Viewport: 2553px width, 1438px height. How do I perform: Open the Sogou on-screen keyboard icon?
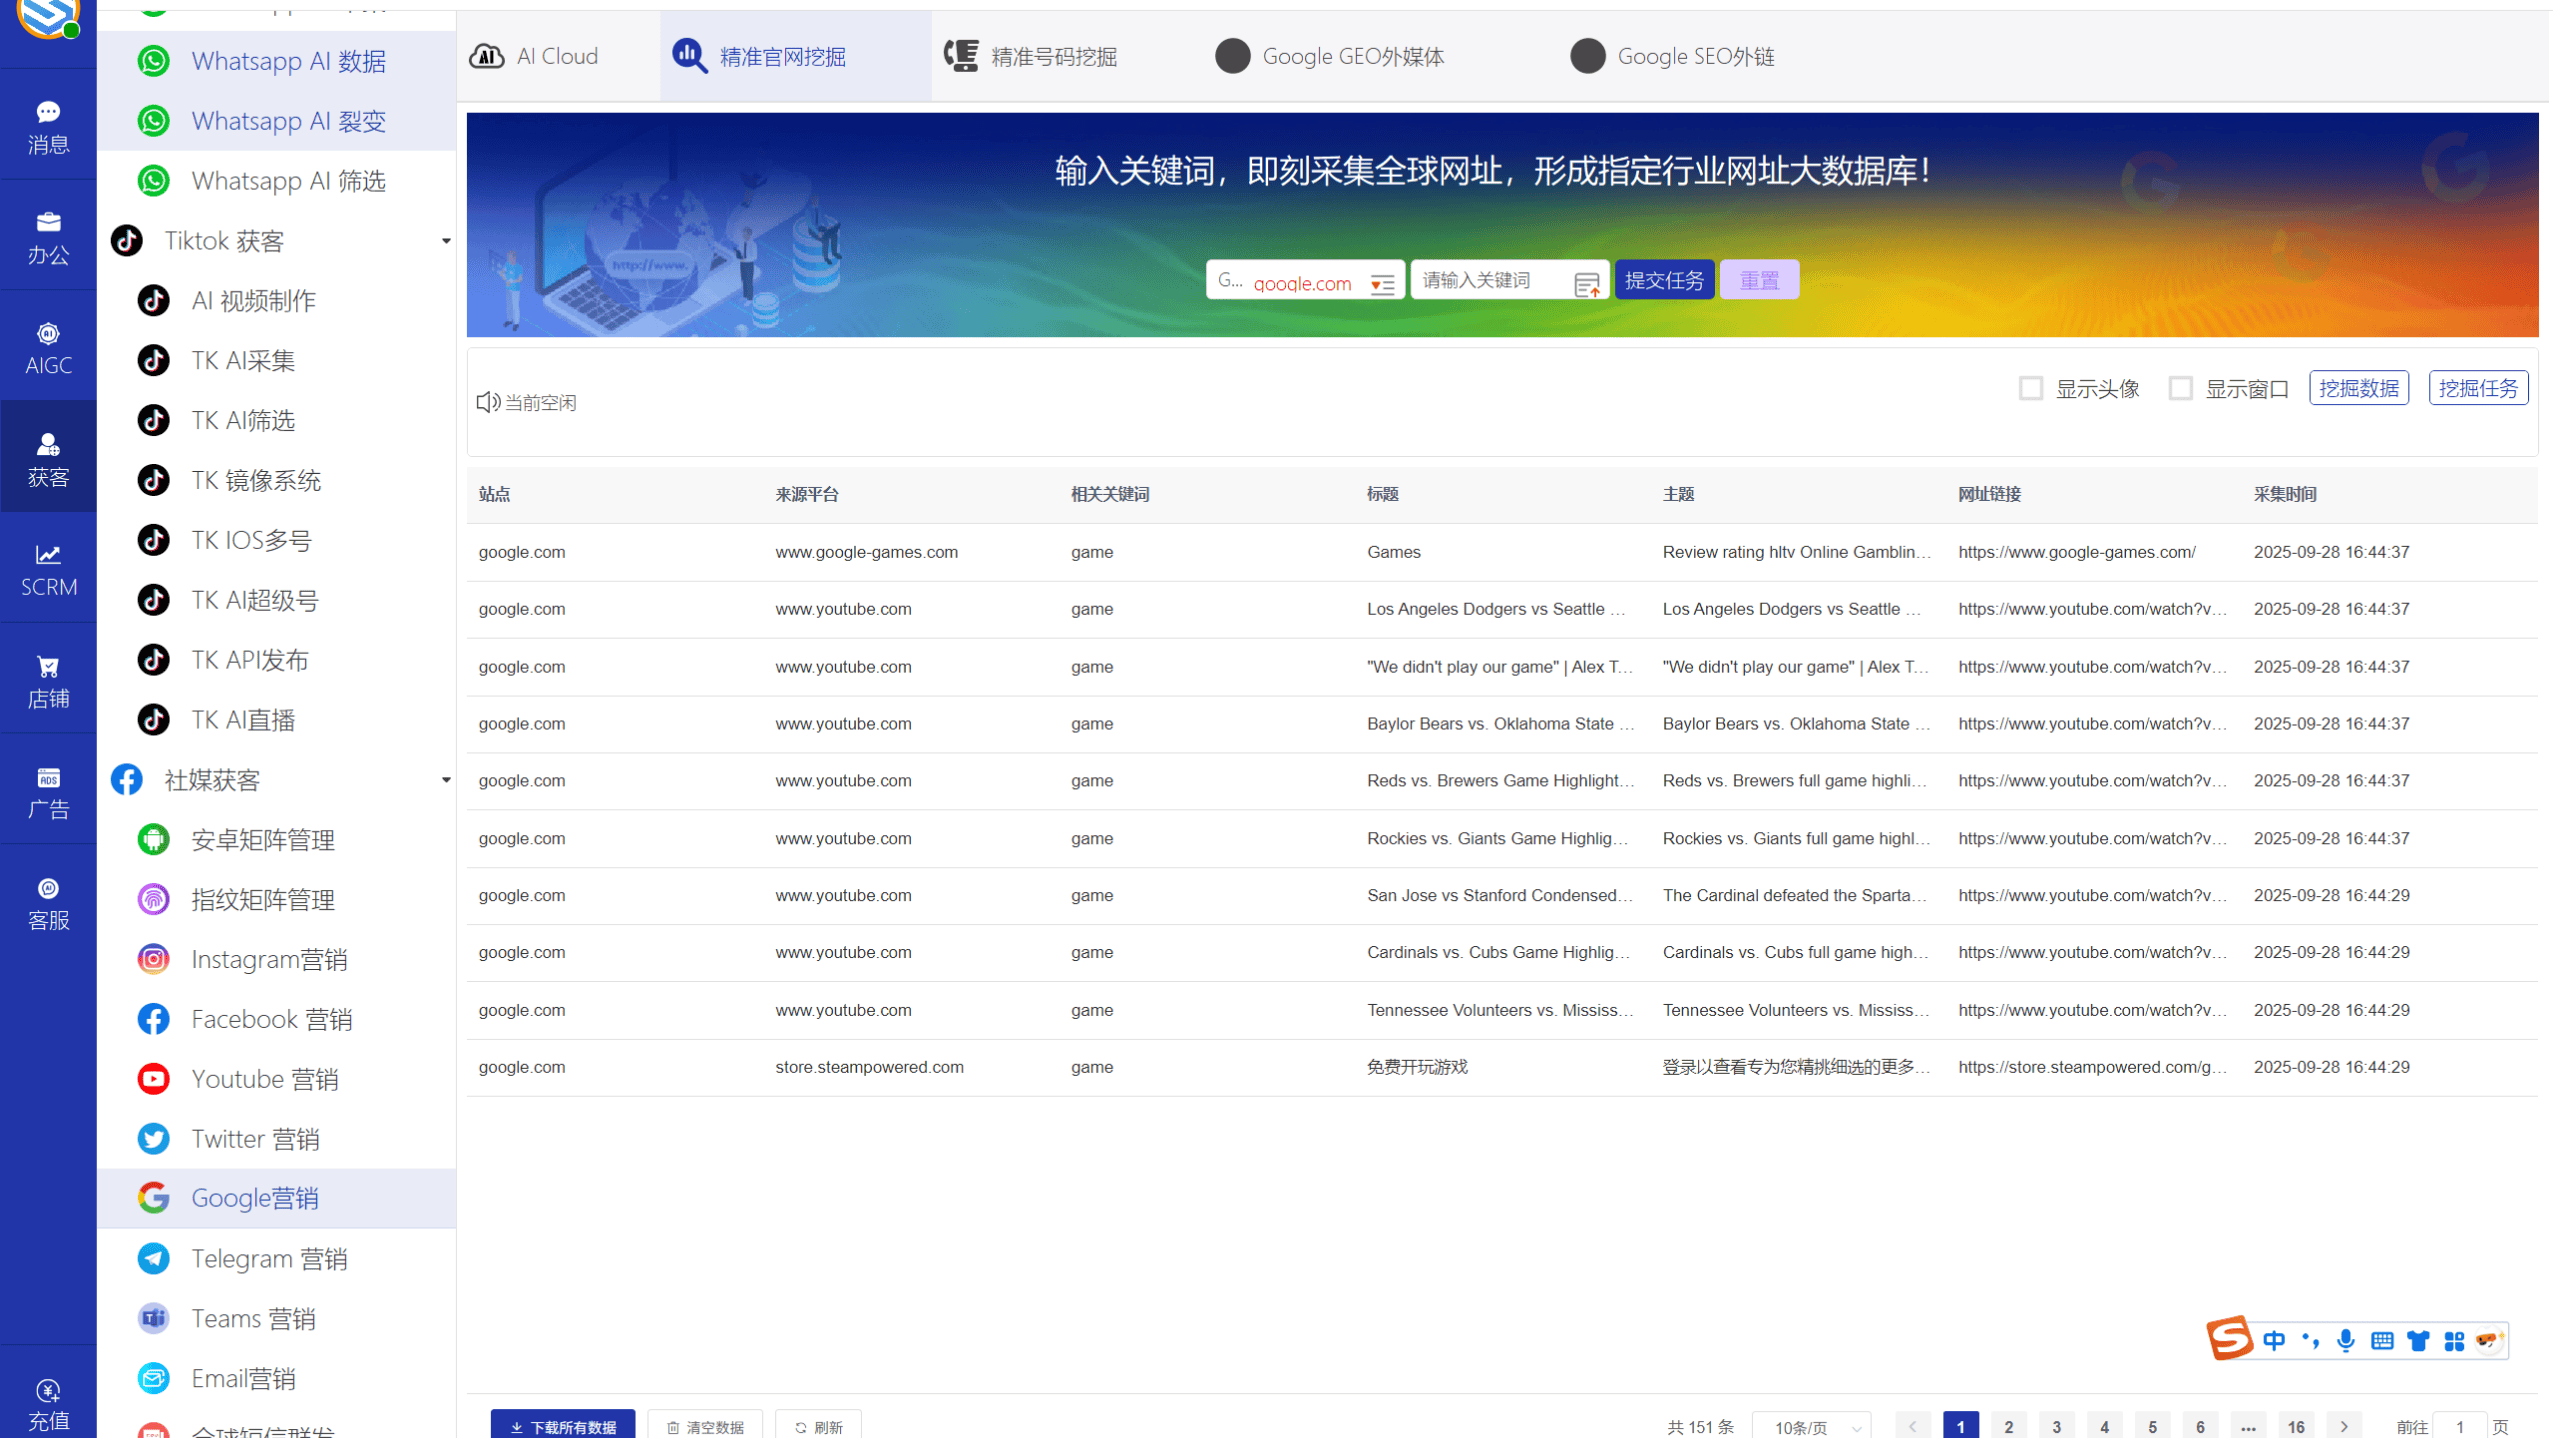coord(2383,1340)
